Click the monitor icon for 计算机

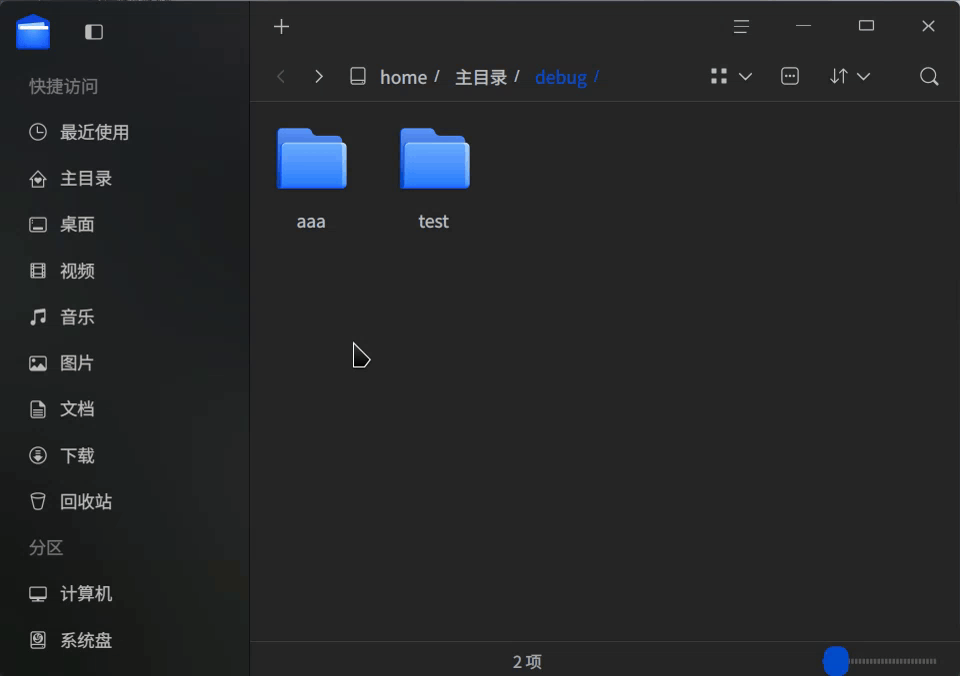(38, 594)
